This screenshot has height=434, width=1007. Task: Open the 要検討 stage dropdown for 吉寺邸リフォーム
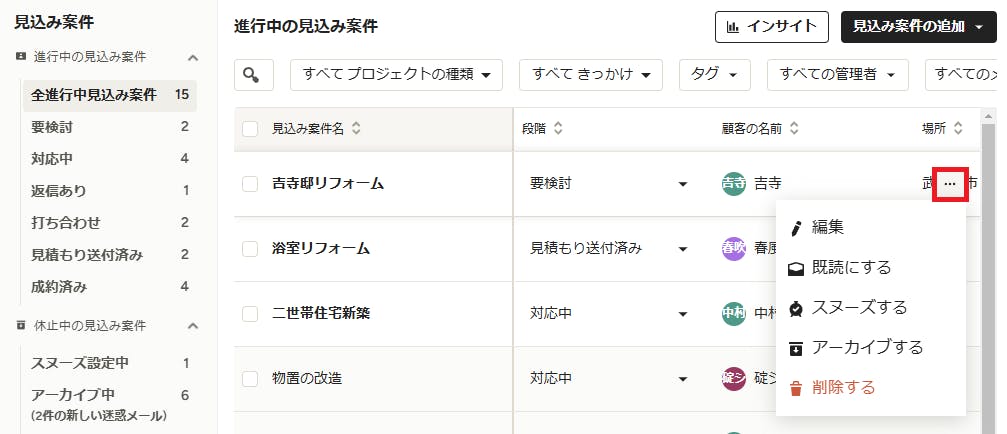683,184
